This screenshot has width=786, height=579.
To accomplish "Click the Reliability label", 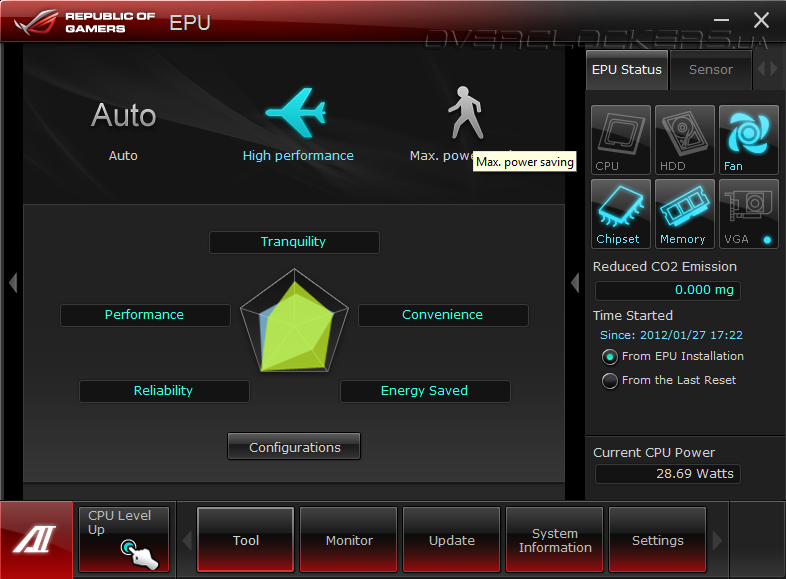I will [x=164, y=391].
